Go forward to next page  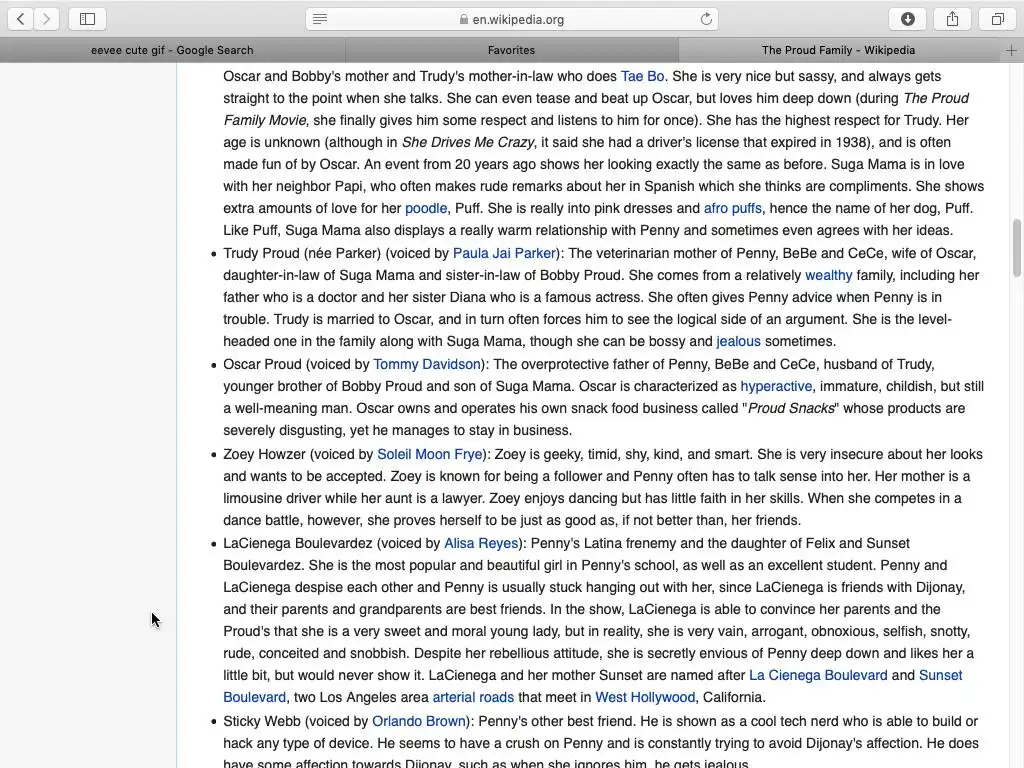[x=46, y=19]
